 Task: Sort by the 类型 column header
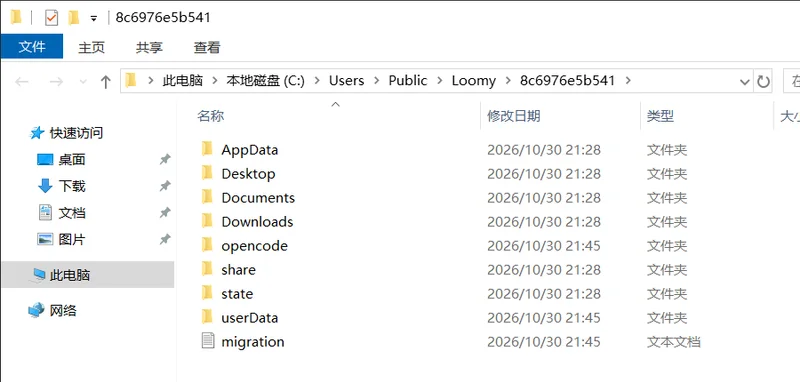coord(660,116)
